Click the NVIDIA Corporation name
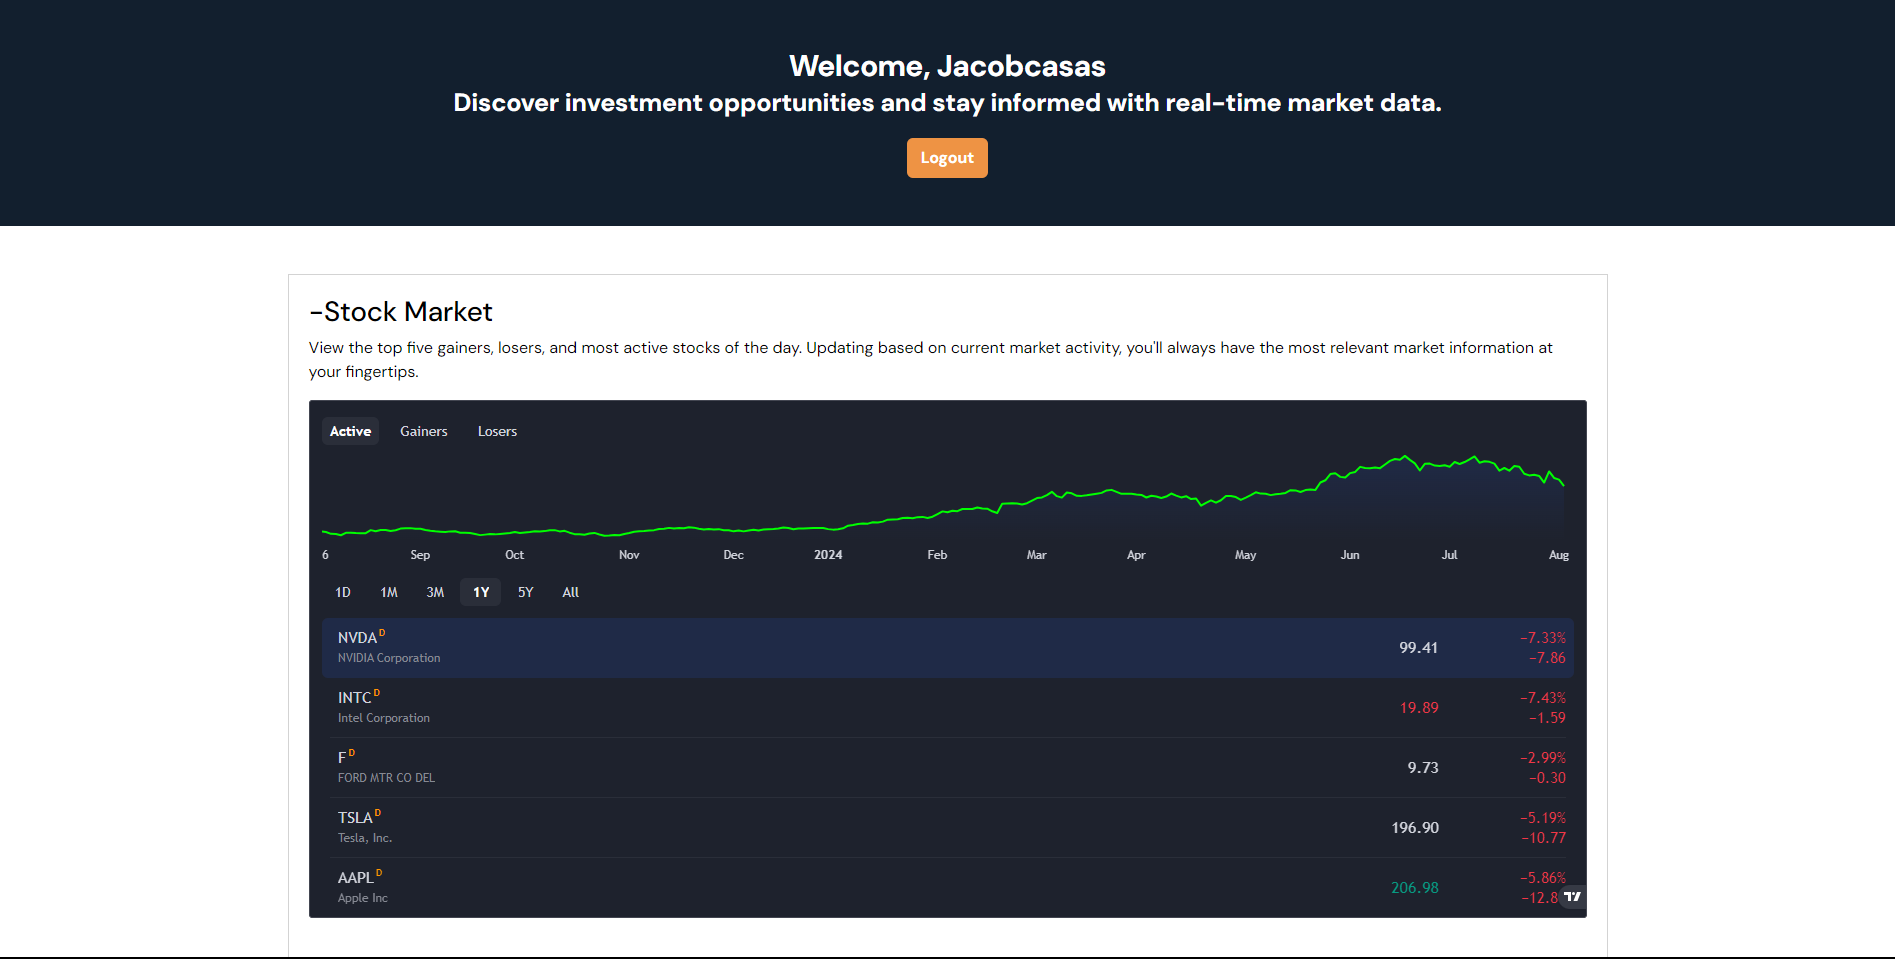Viewport: 1895px width, 959px height. (x=389, y=658)
